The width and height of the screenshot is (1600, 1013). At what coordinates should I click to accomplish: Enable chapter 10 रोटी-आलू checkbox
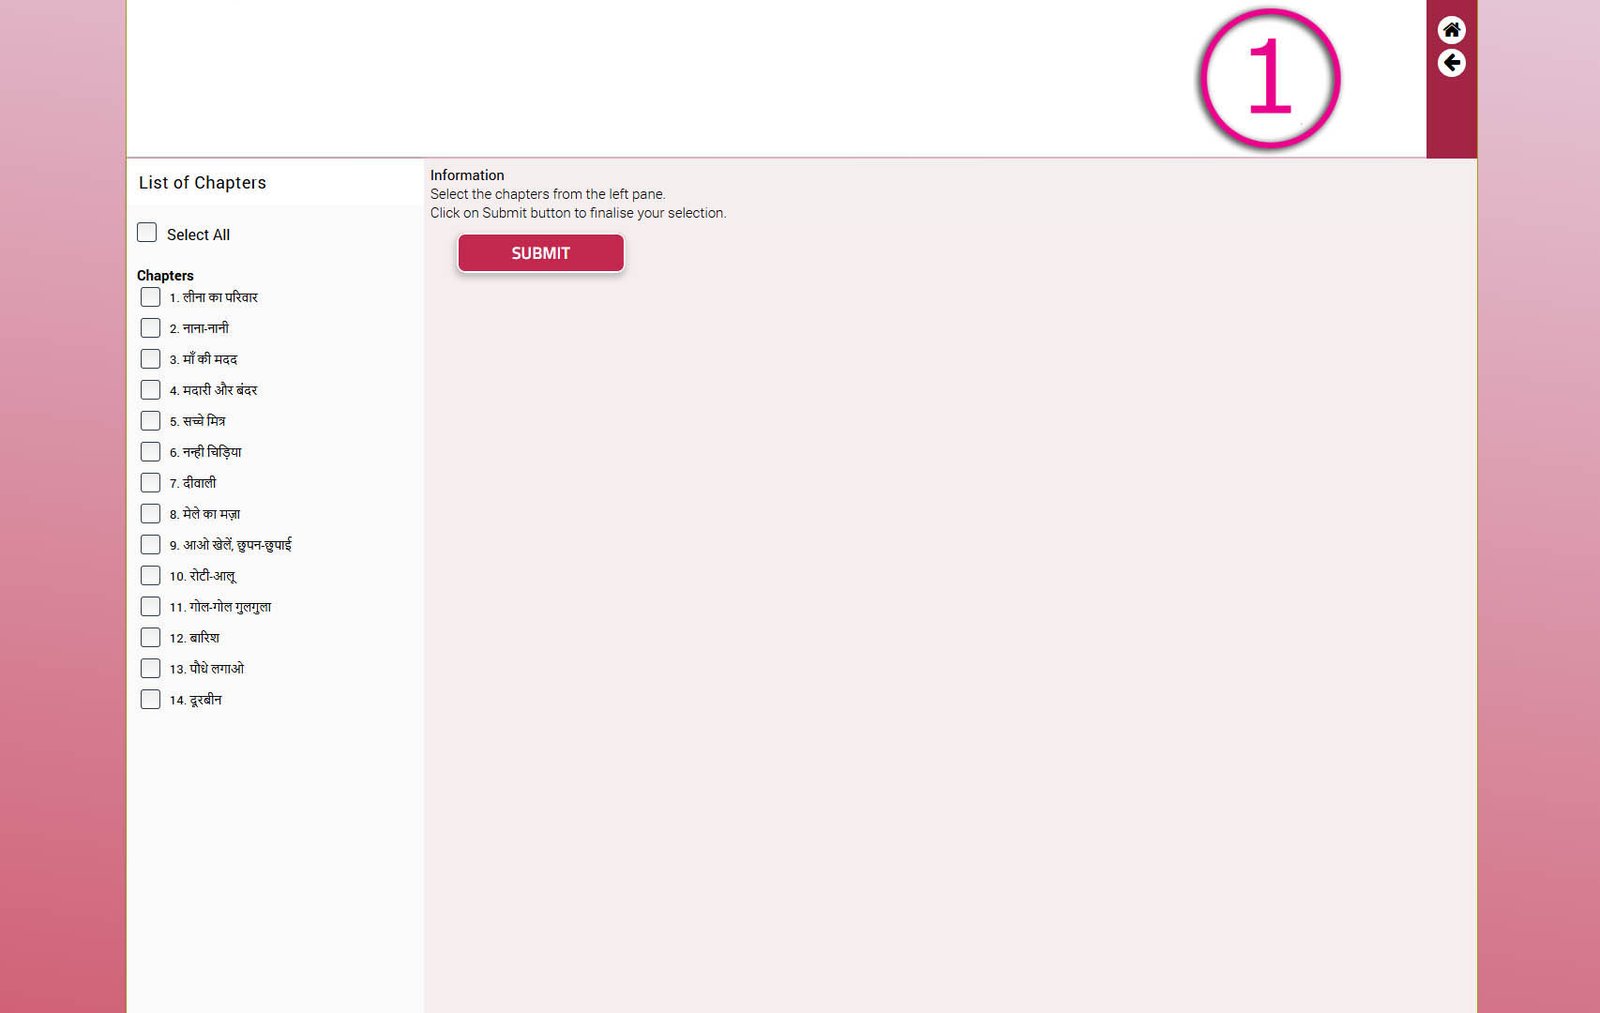pyautogui.click(x=150, y=576)
